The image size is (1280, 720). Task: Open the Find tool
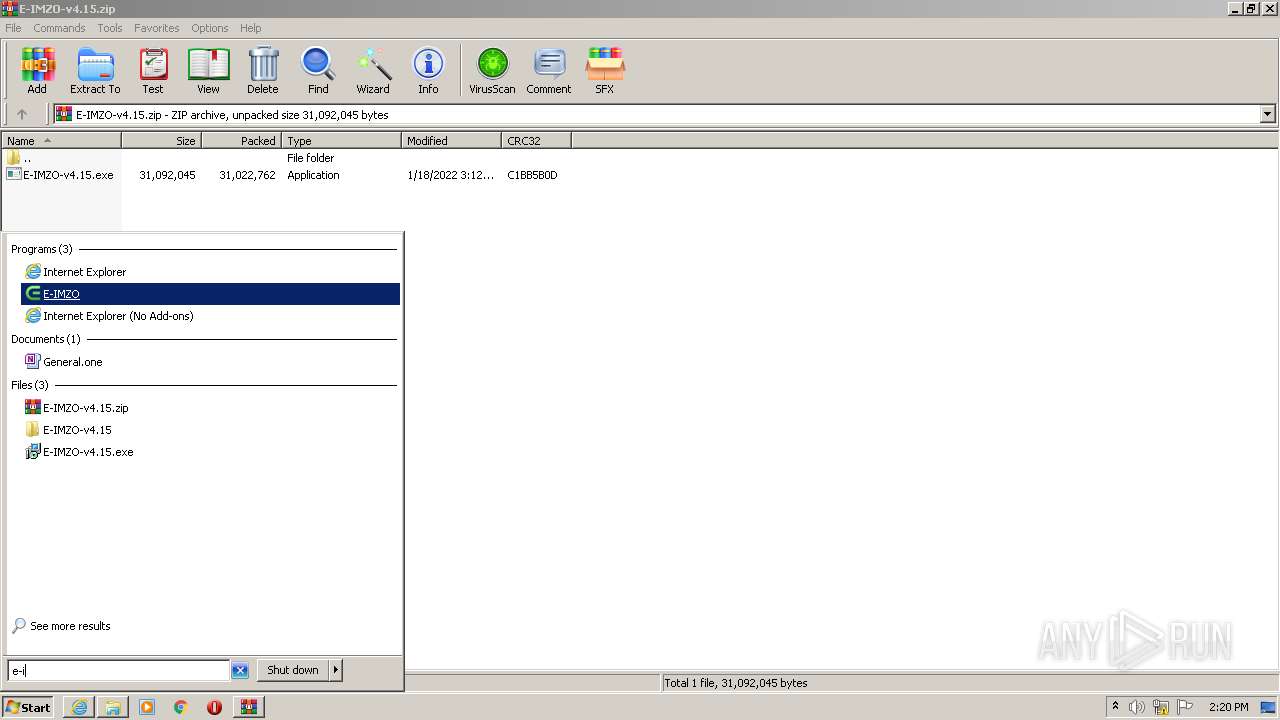(318, 71)
